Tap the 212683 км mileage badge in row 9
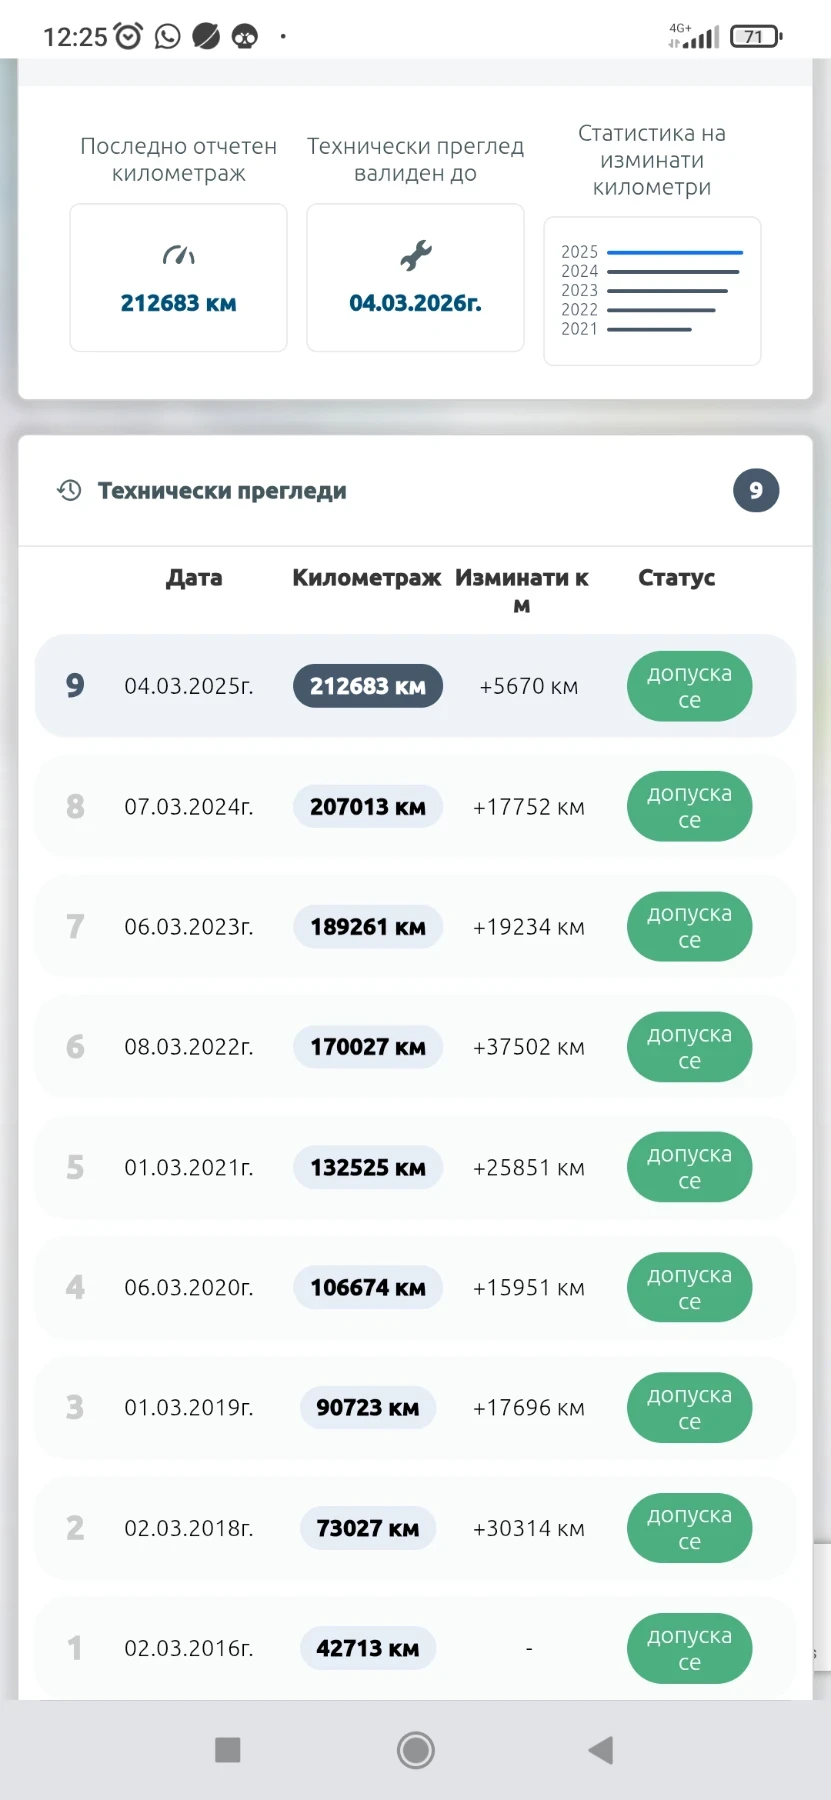This screenshot has height=1800, width=831. (x=367, y=687)
